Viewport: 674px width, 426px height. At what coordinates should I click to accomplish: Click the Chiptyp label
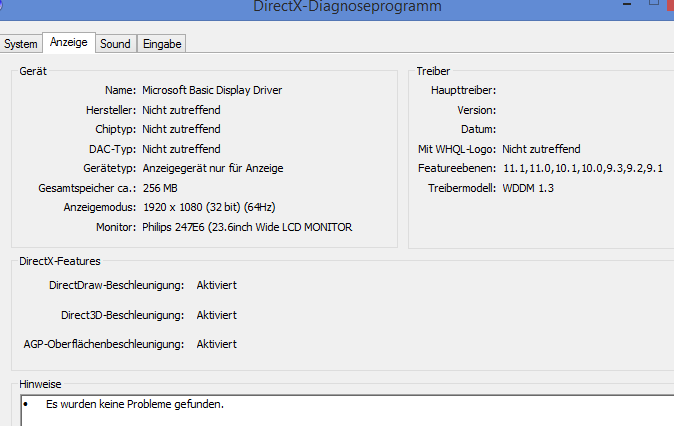point(116,129)
